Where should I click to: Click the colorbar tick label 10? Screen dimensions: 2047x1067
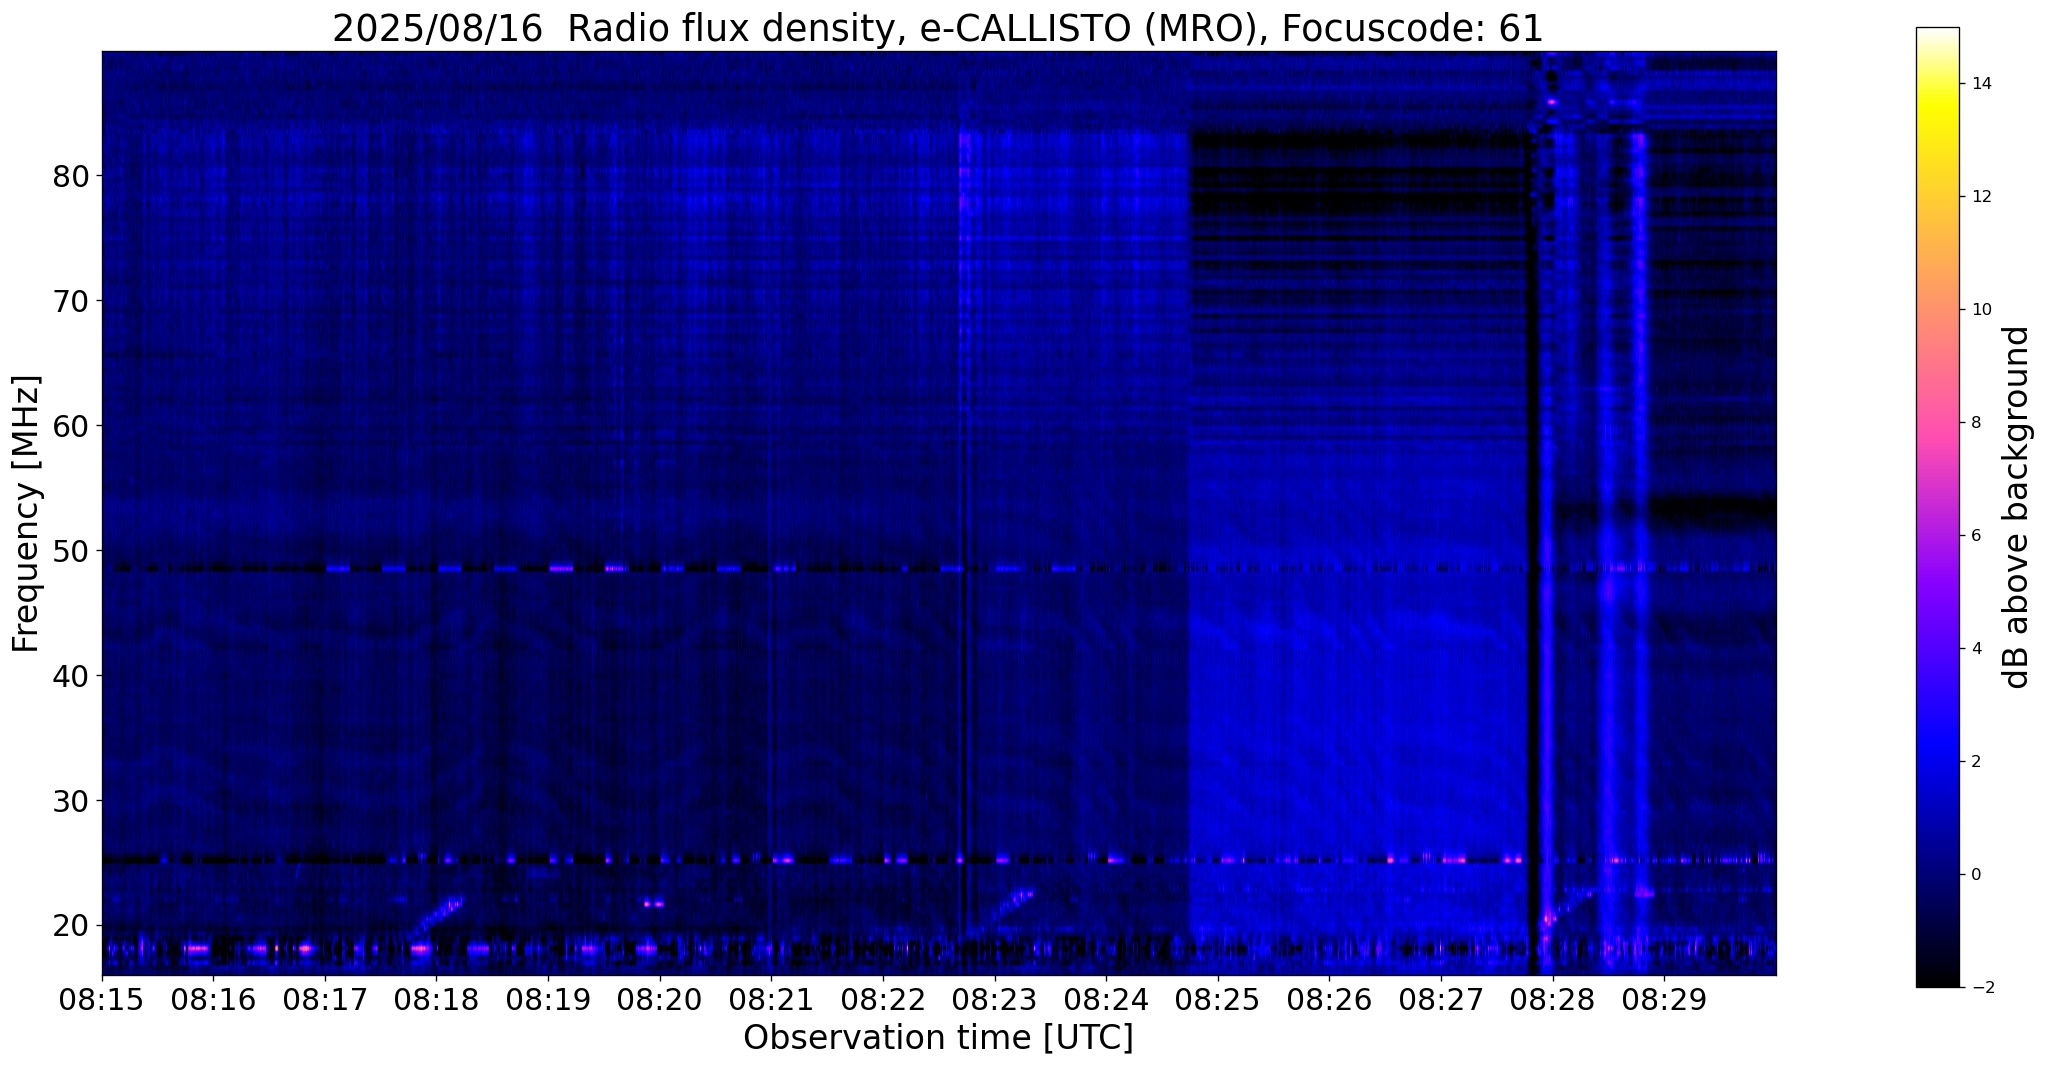(1980, 310)
